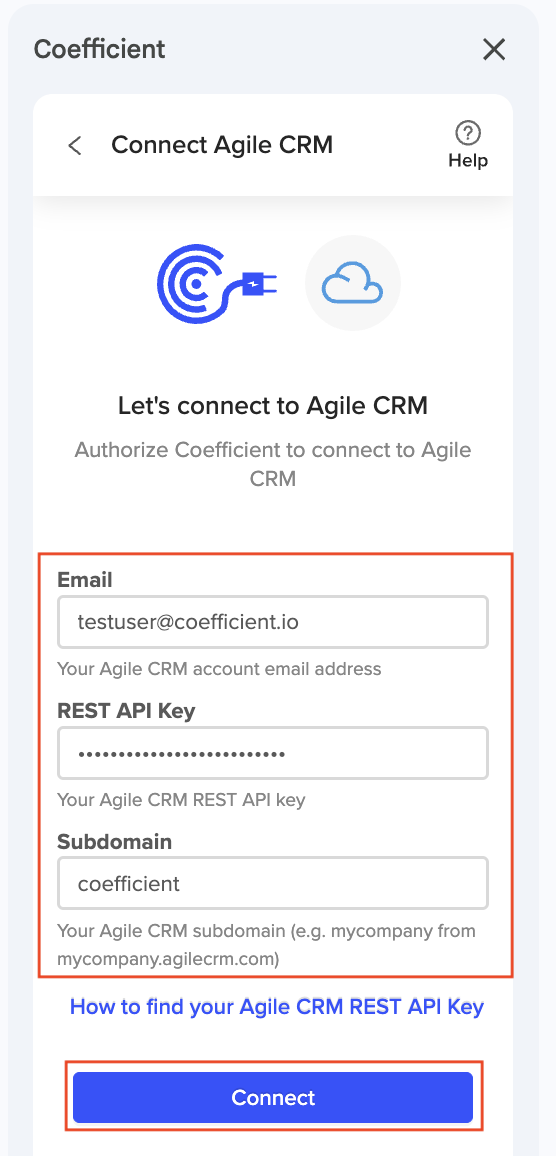Screen dimensions: 556x1156
Task: Click the blue Connect button
Action: (x=273, y=1097)
